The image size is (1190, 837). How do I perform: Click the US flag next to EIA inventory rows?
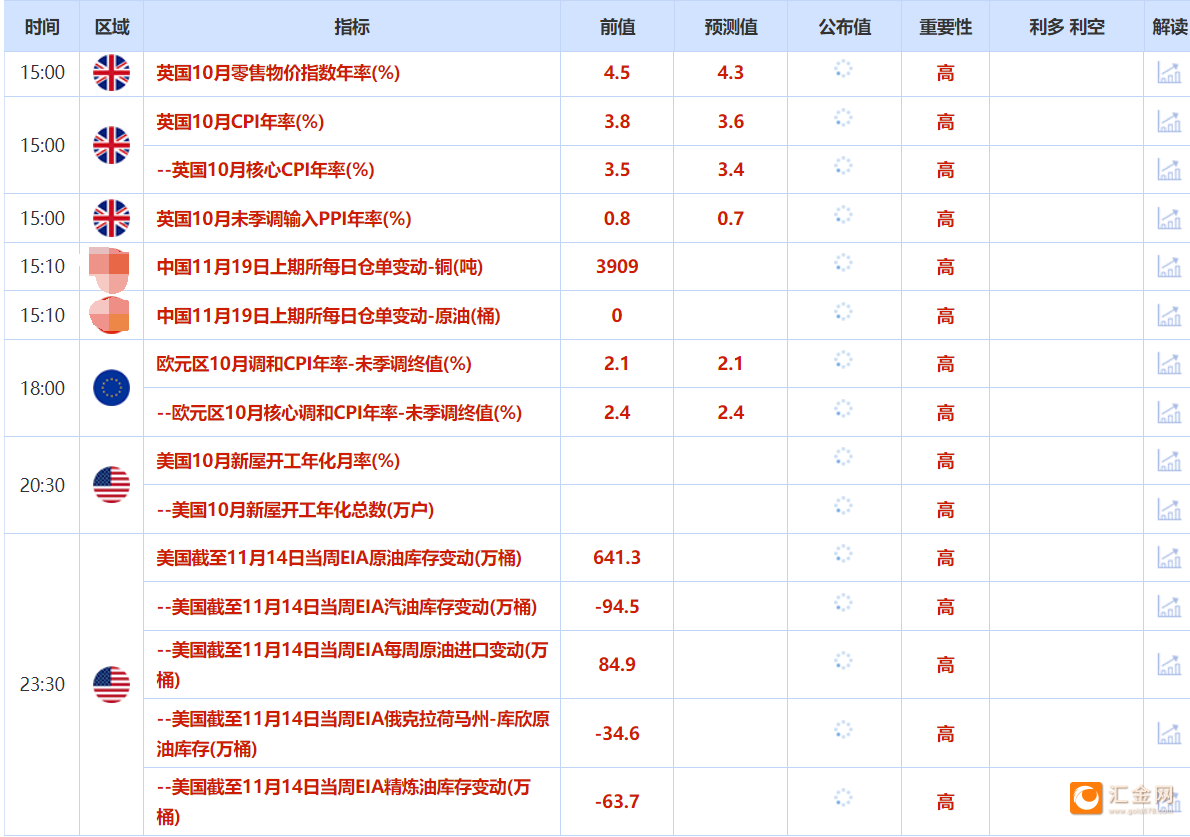click(111, 685)
